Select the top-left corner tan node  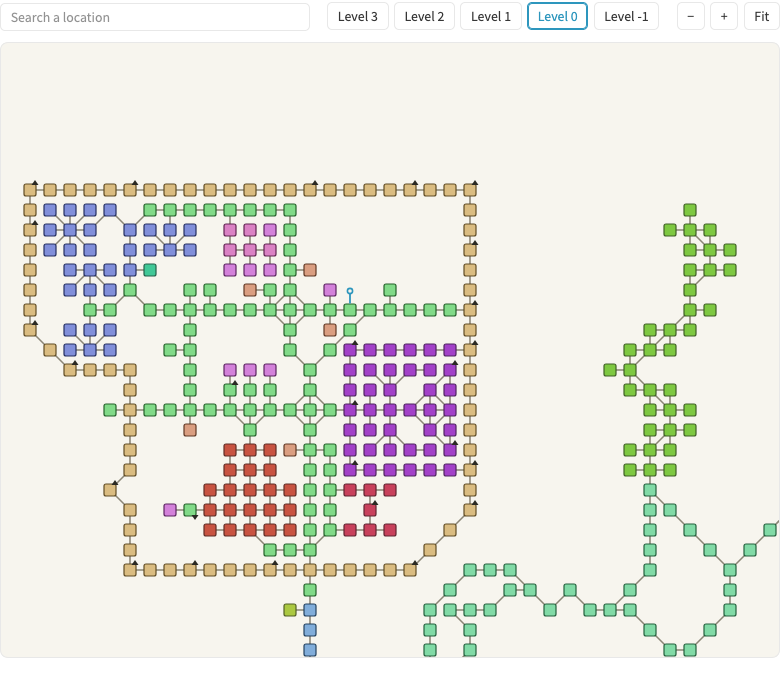[x=30, y=190]
